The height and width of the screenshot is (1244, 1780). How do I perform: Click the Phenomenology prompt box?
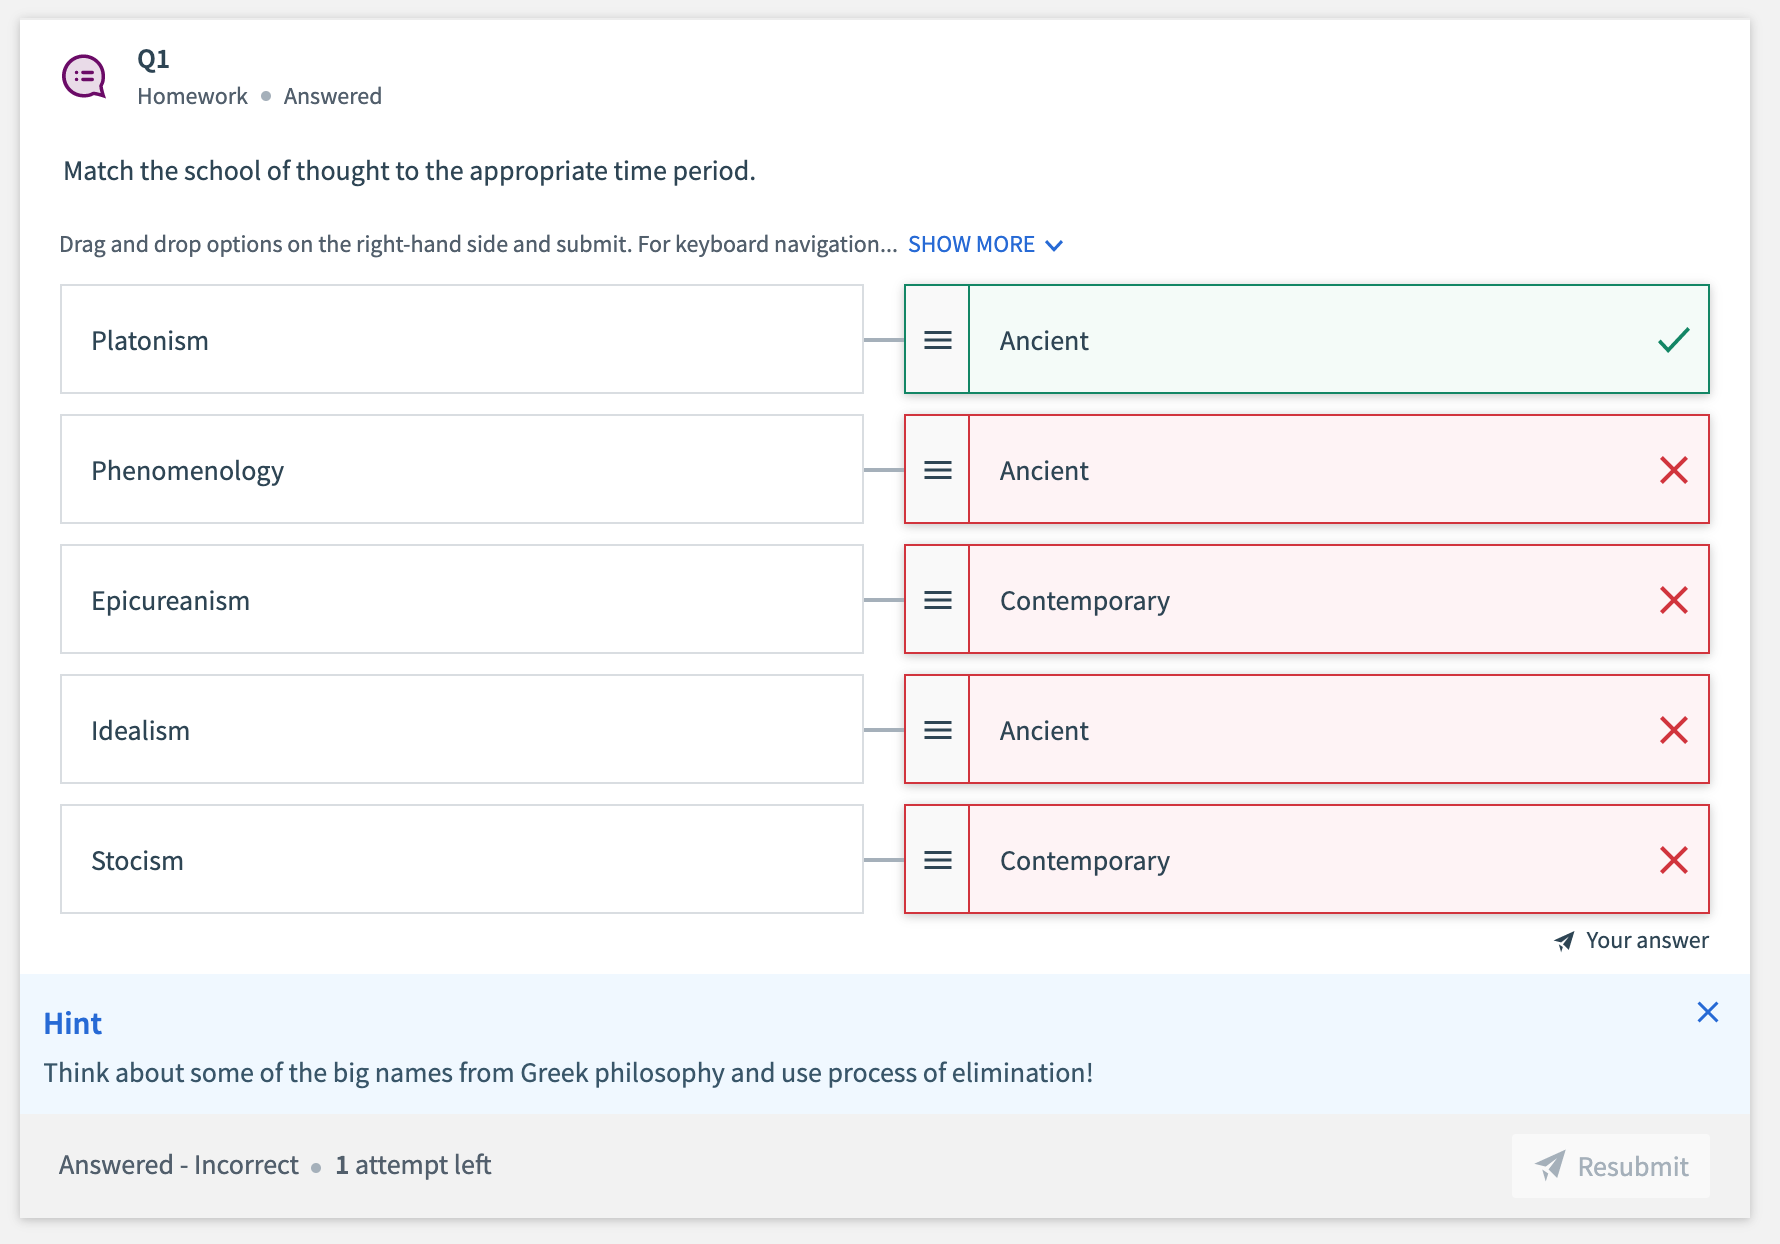461,470
